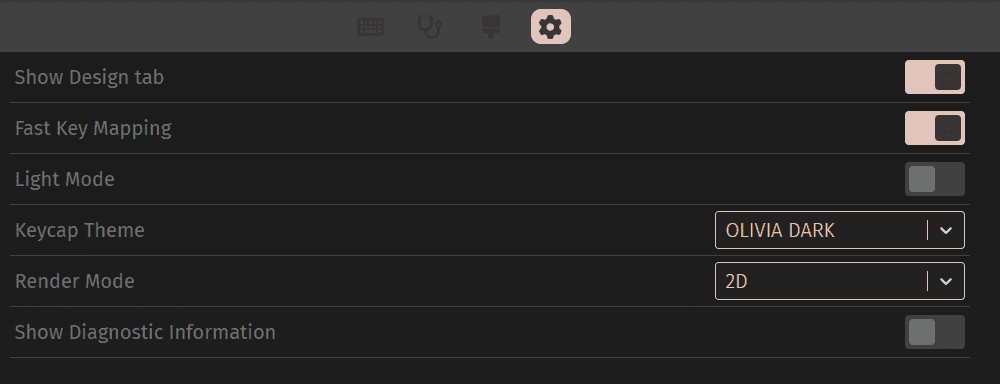Disable the Show Design tab switch
The image size is (1000, 384).
click(x=934, y=77)
